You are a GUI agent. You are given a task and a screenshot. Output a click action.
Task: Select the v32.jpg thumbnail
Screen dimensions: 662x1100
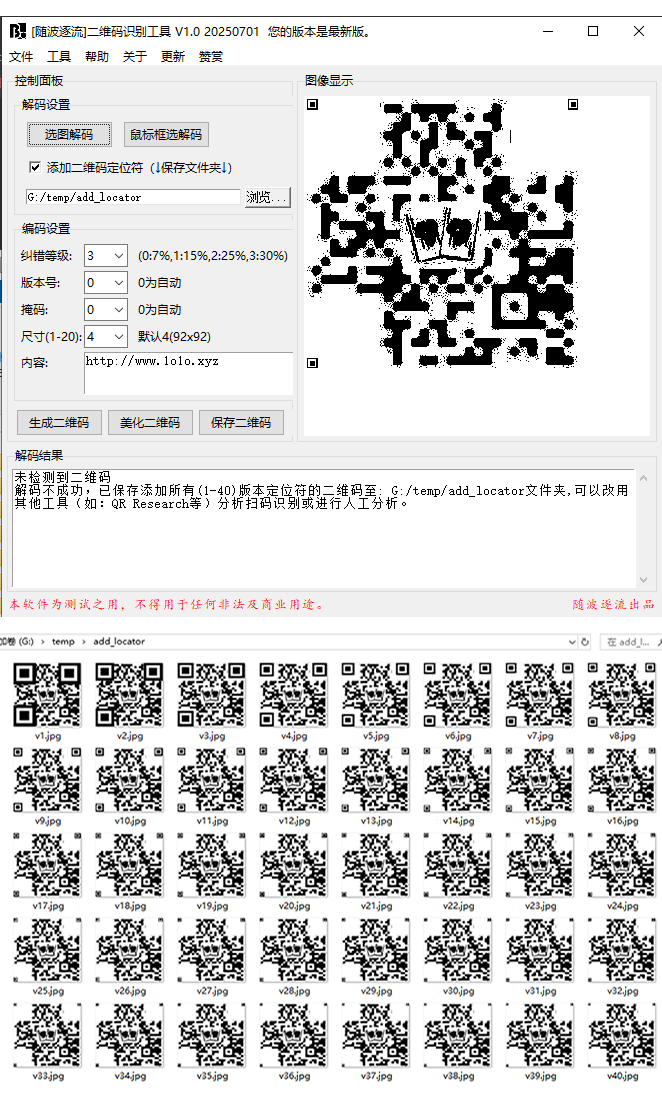(x=622, y=950)
